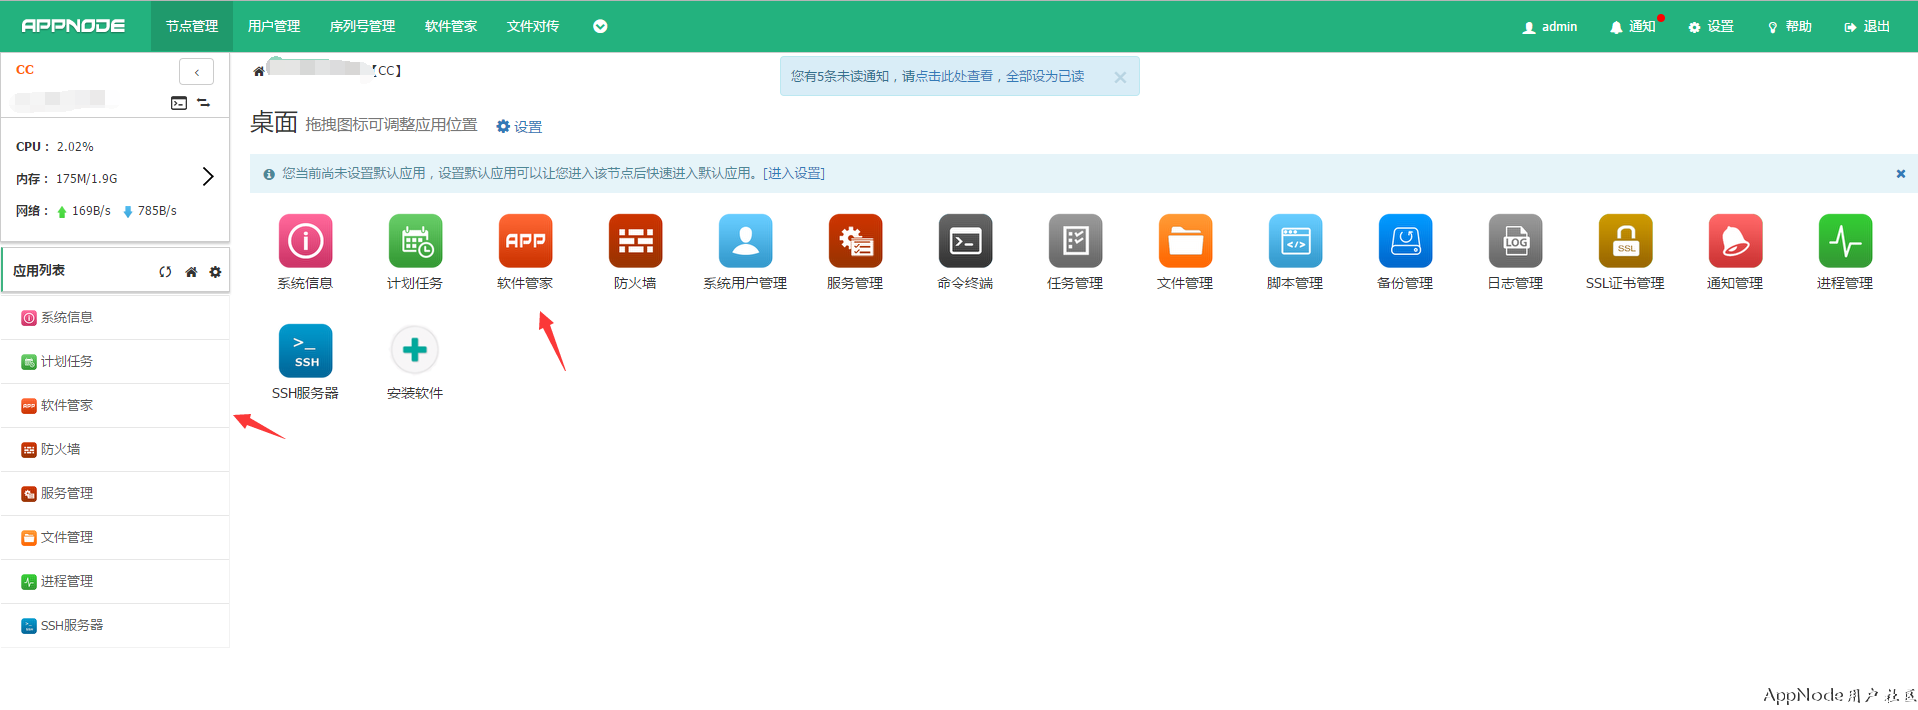Open the 软件管家 APP desktop icon
The height and width of the screenshot is (710, 1918).
[525, 241]
